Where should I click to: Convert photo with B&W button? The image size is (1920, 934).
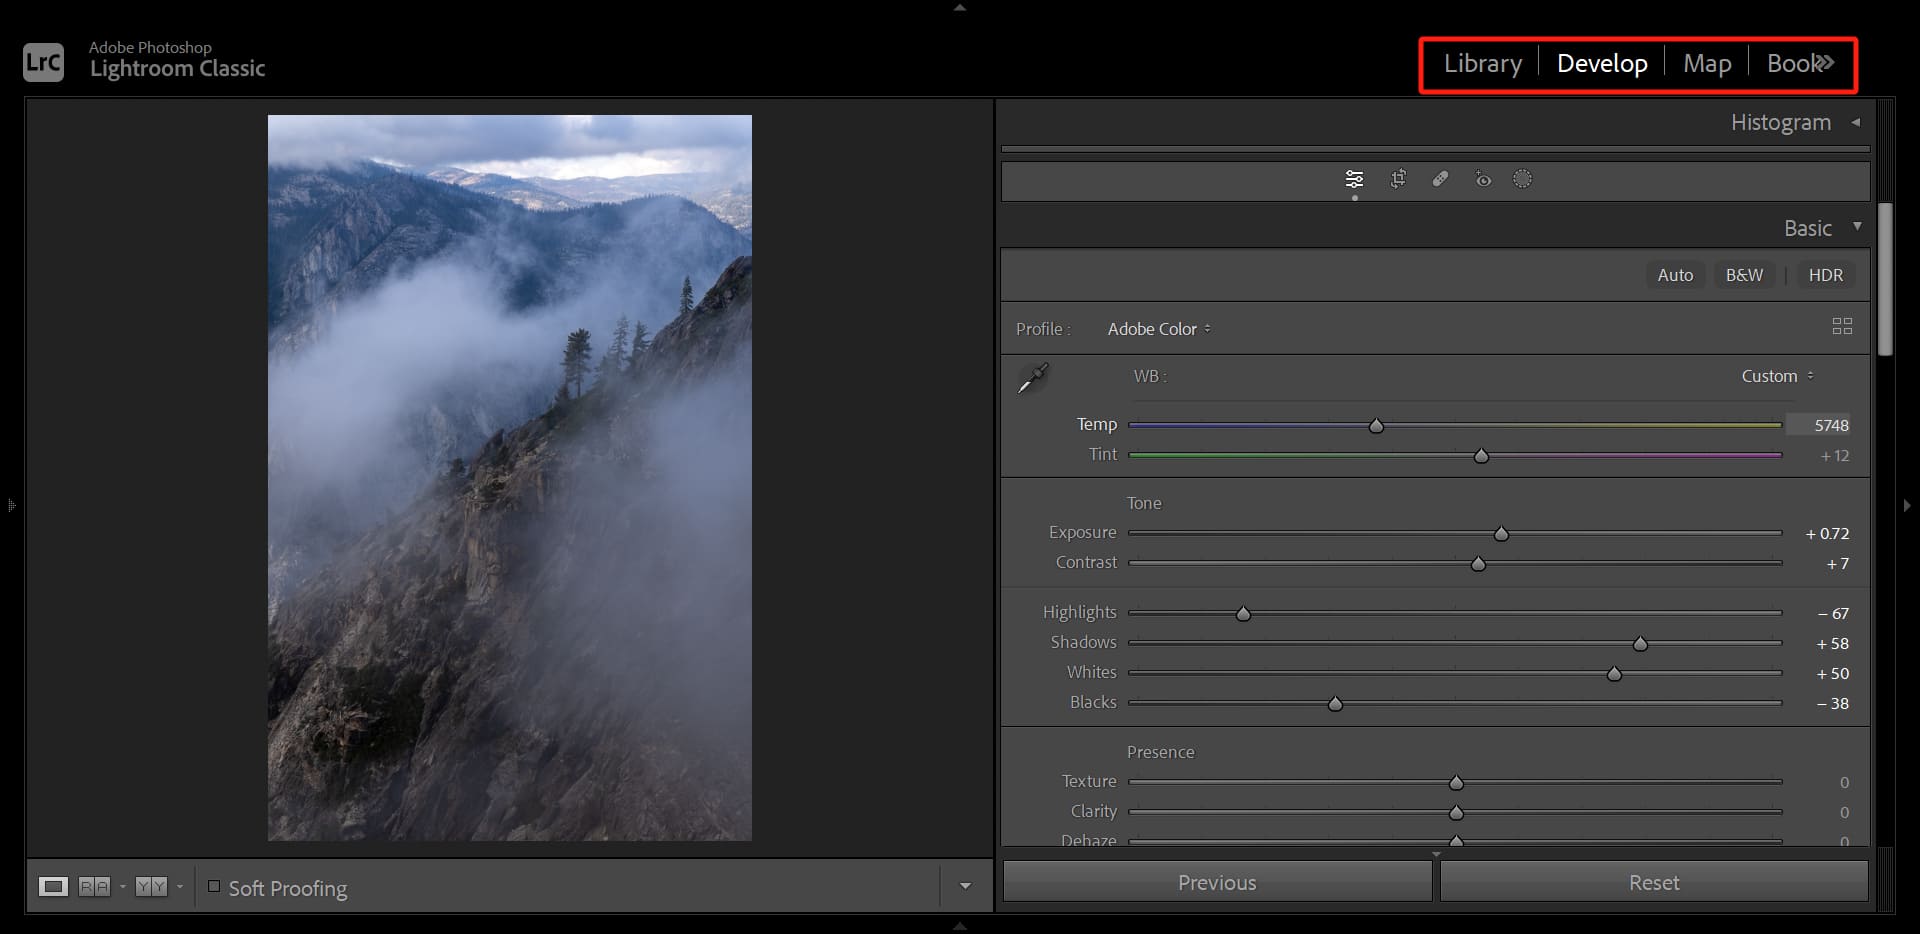point(1744,275)
